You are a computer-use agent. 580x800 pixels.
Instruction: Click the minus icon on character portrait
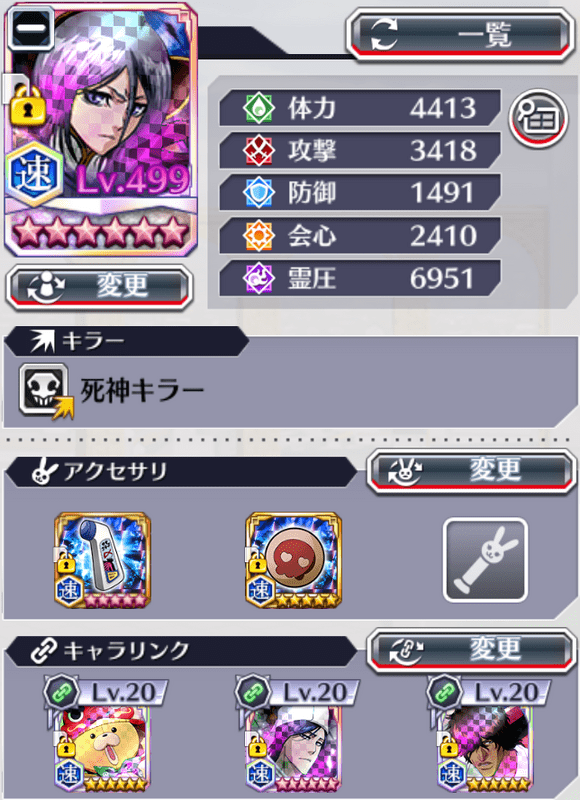[x=31, y=28]
